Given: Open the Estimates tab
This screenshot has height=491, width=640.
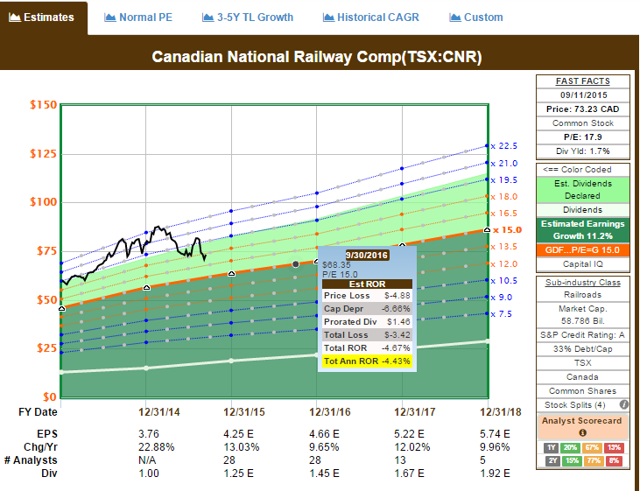Looking at the screenshot, I should [42, 18].
